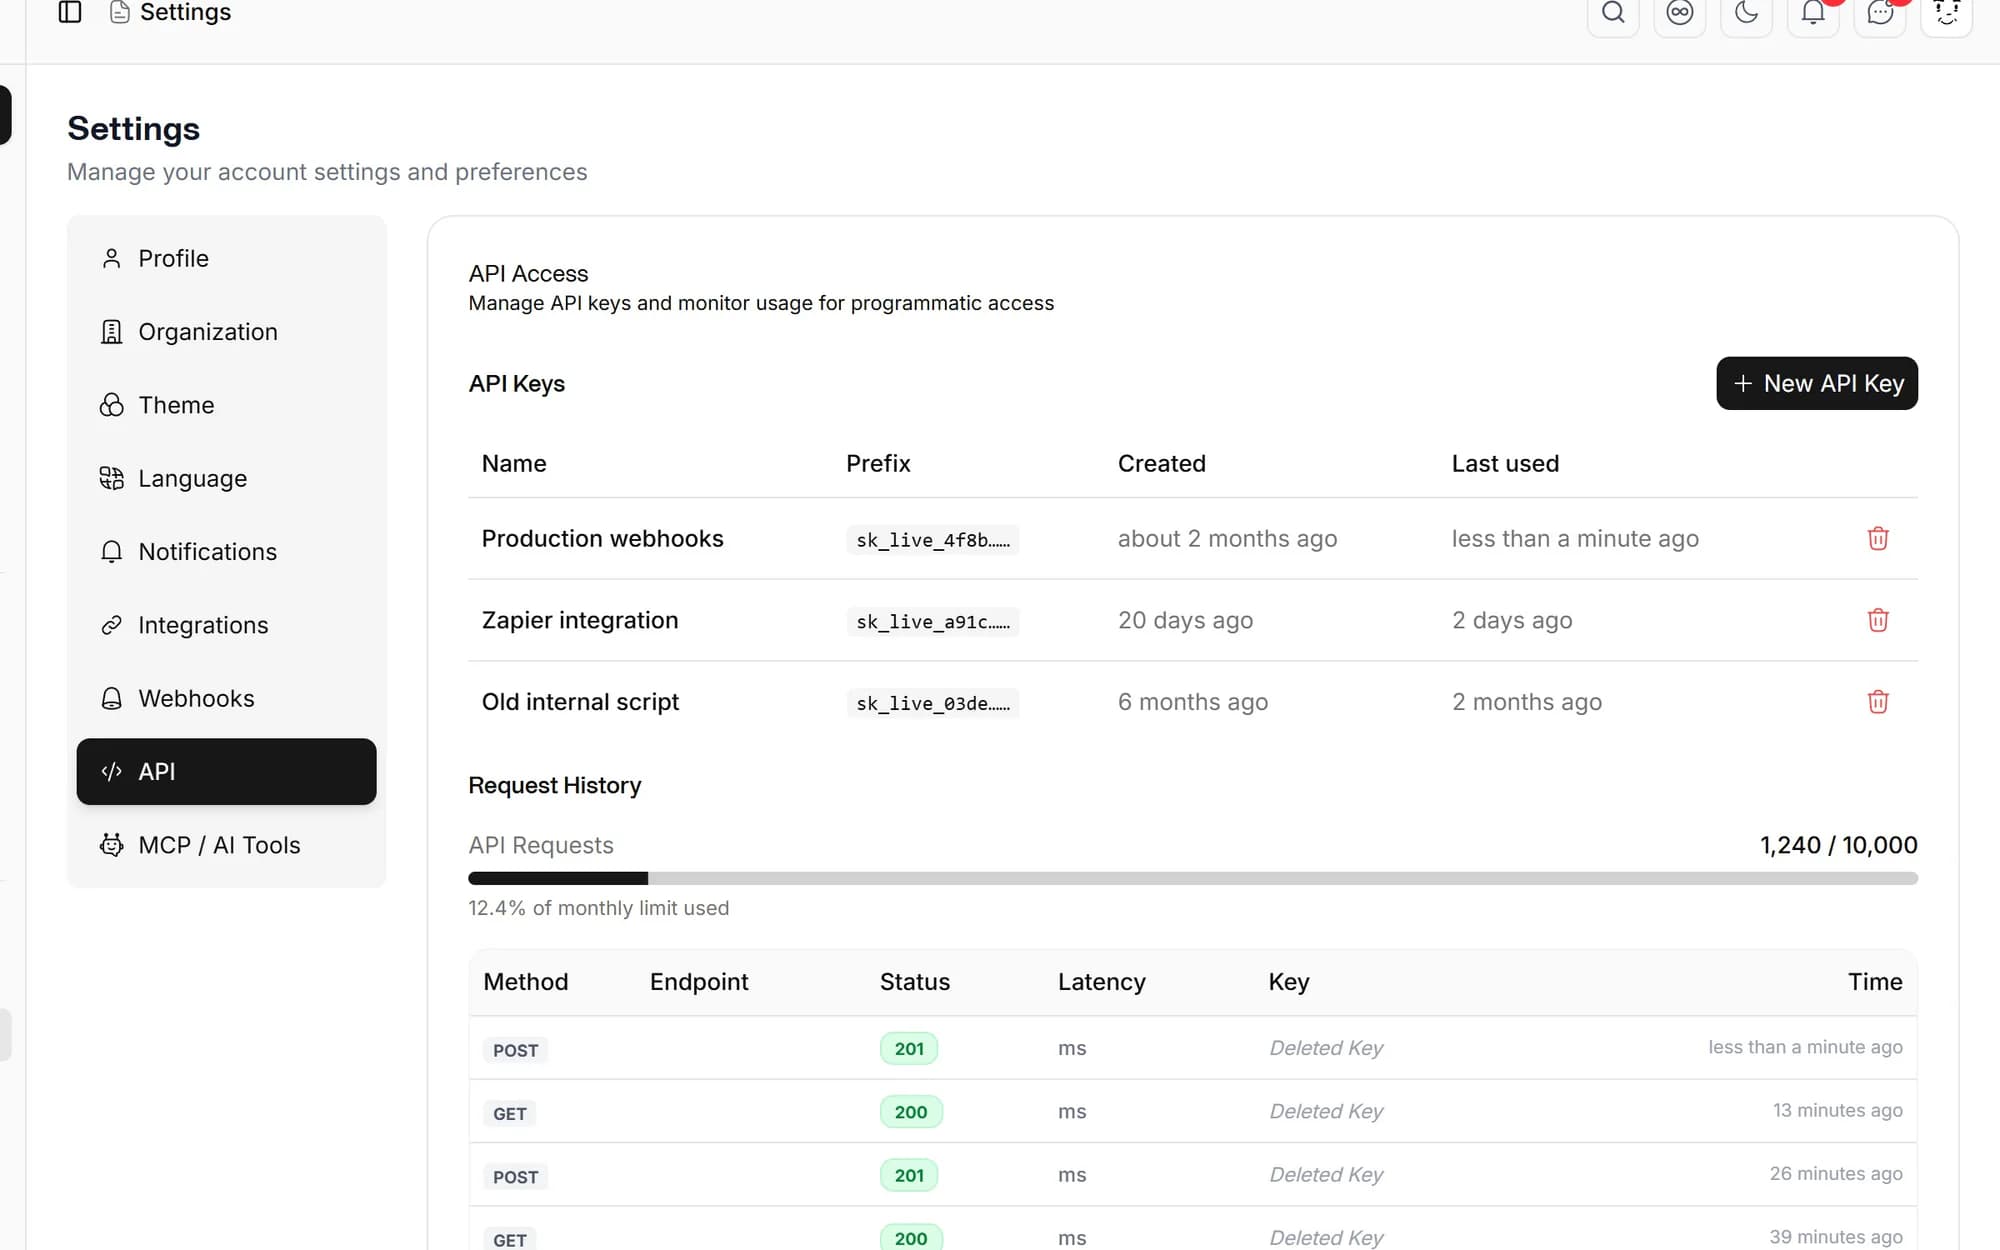Switch to dark mode moon icon
2000x1250 pixels.
tap(1746, 12)
